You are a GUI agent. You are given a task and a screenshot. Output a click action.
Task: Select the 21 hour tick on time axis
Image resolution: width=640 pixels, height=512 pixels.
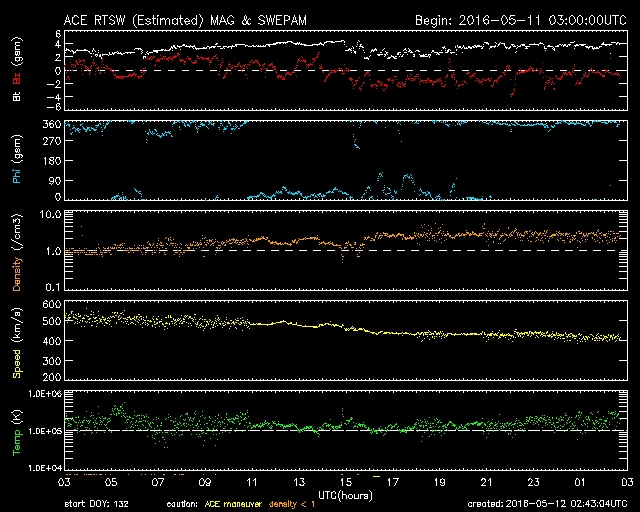[x=486, y=482]
